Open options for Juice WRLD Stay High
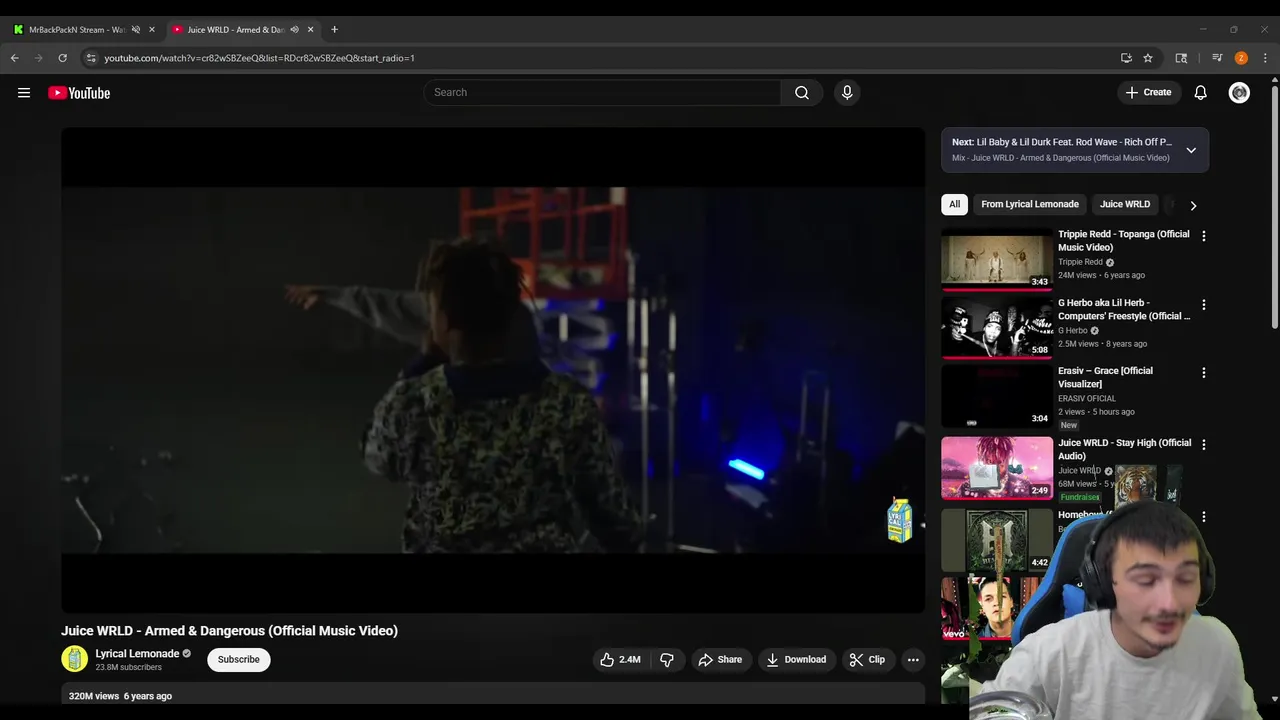 [x=1204, y=445]
